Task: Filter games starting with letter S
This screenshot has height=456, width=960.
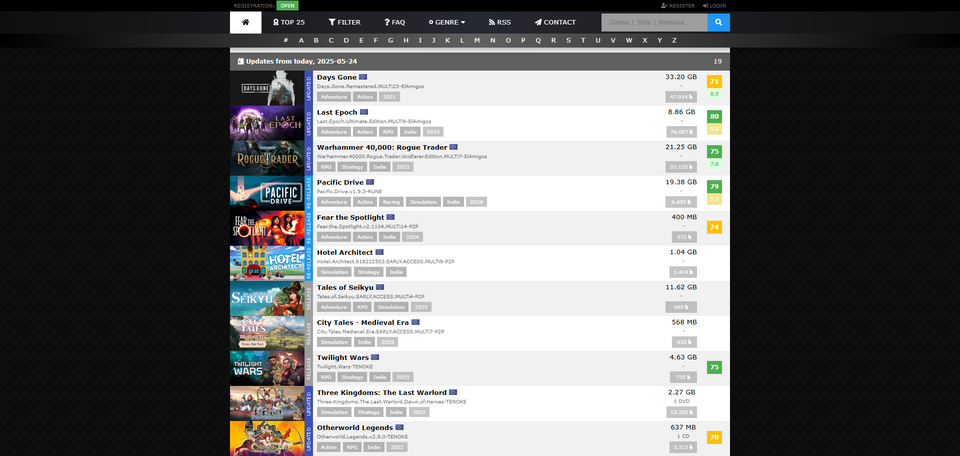Action: [x=568, y=40]
